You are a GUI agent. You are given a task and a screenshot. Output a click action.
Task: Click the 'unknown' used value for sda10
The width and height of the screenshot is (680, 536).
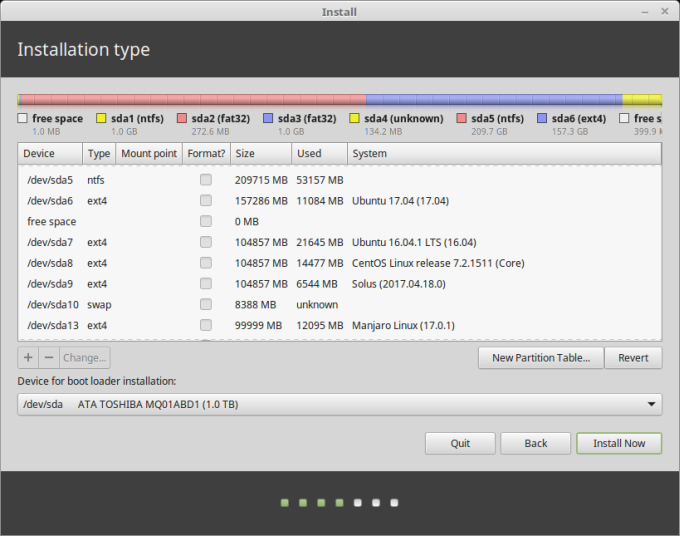click(x=317, y=305)
